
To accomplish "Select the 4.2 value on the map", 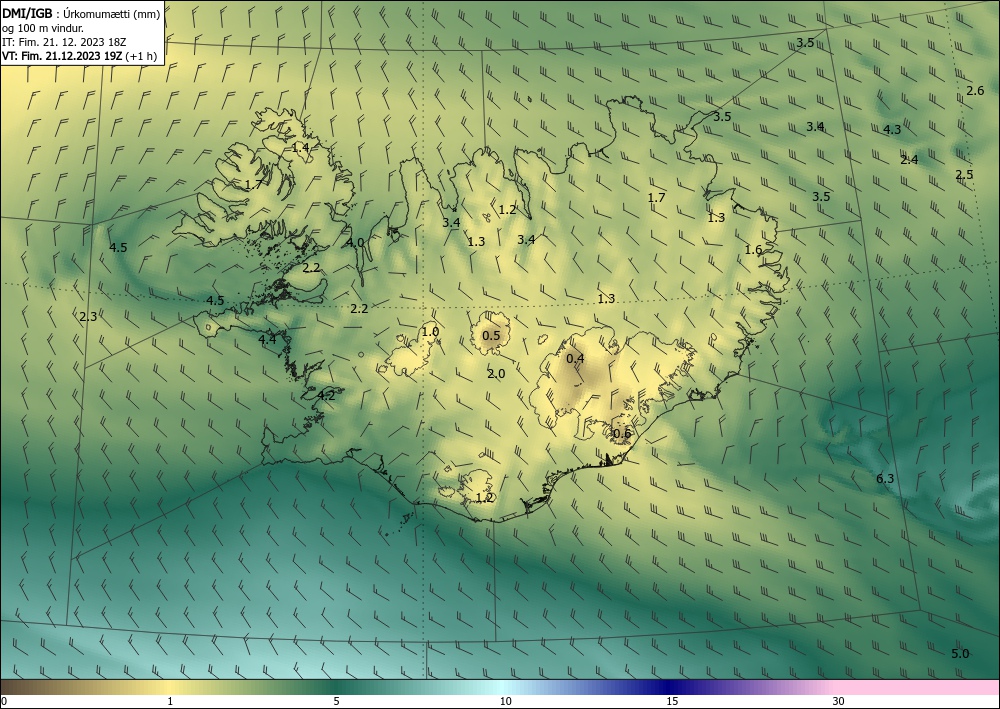I will click(326, 395).
